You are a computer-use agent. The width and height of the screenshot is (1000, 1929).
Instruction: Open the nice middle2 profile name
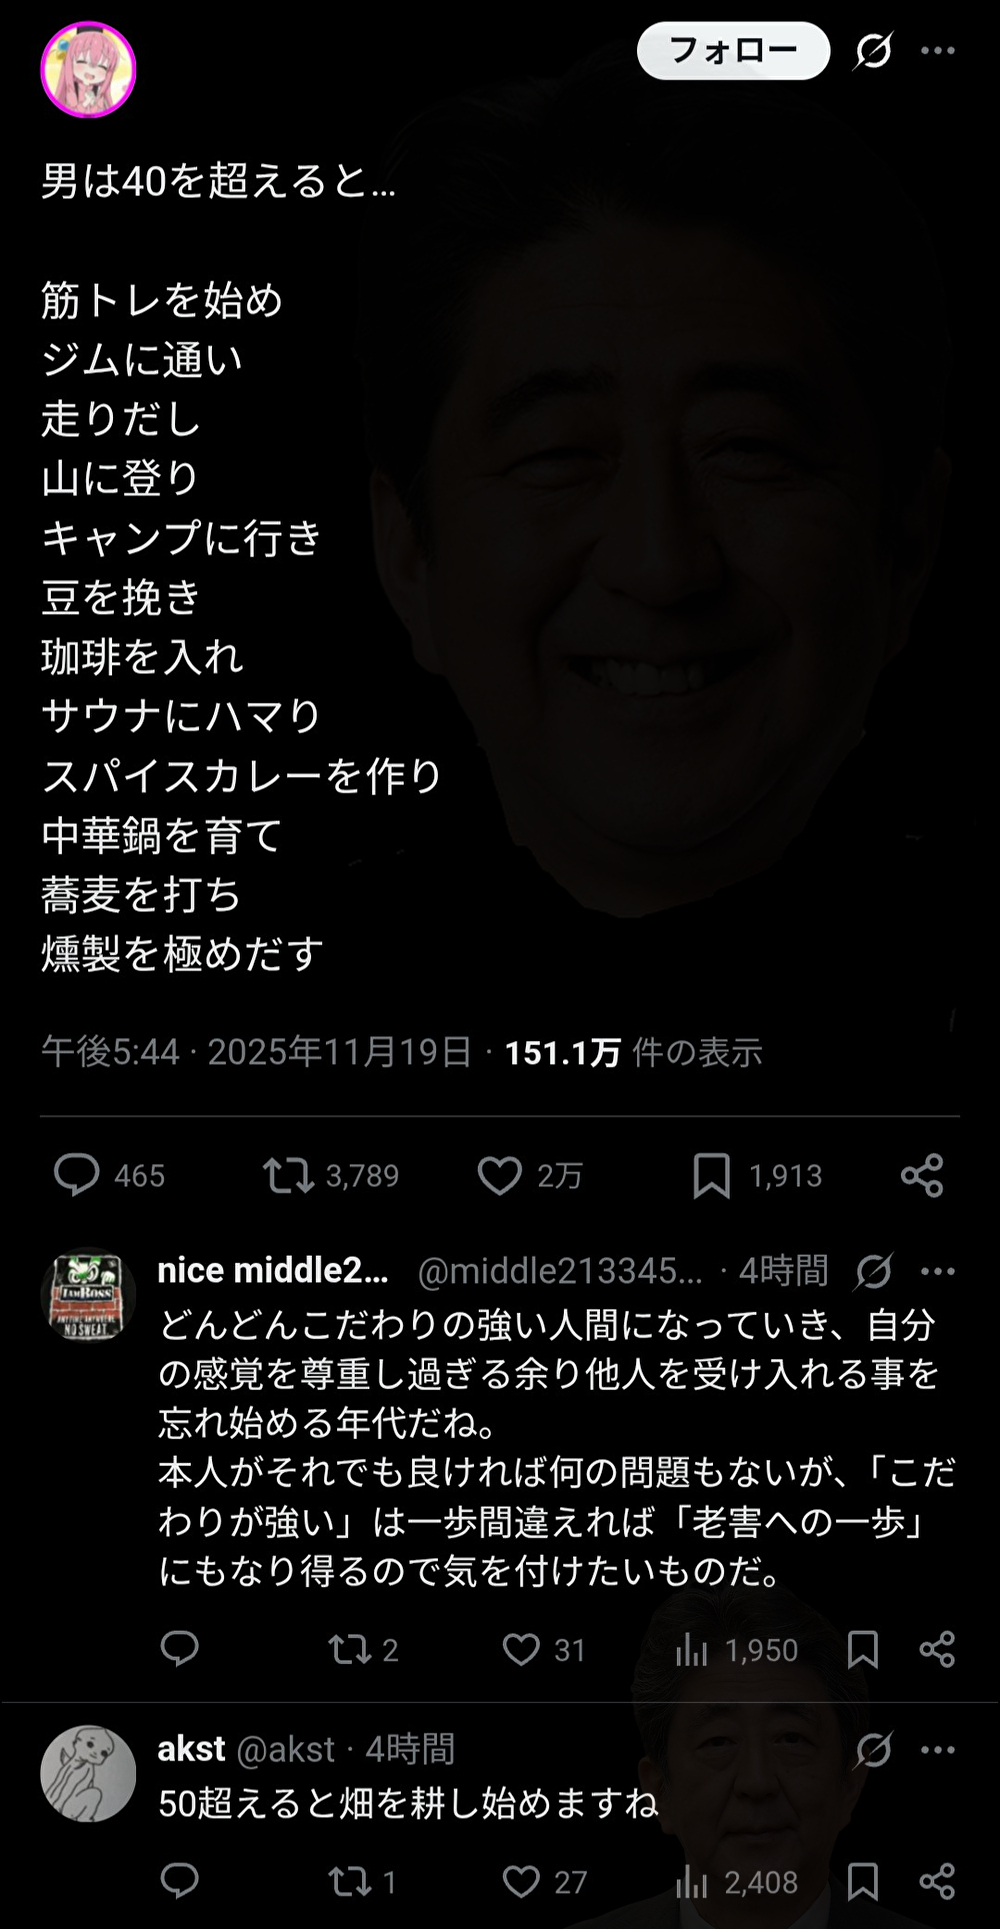point(273,1270)
